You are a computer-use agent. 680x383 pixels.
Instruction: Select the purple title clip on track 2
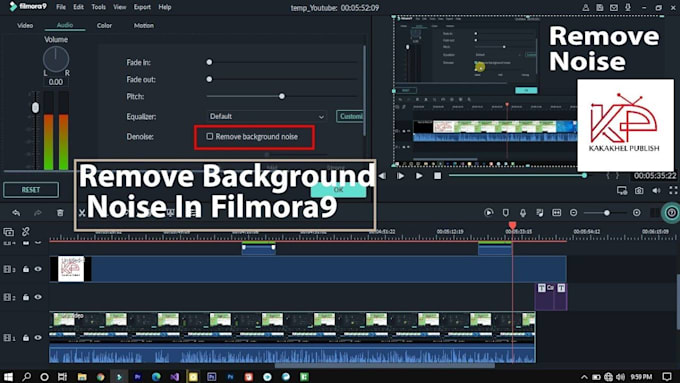(551, 297)
